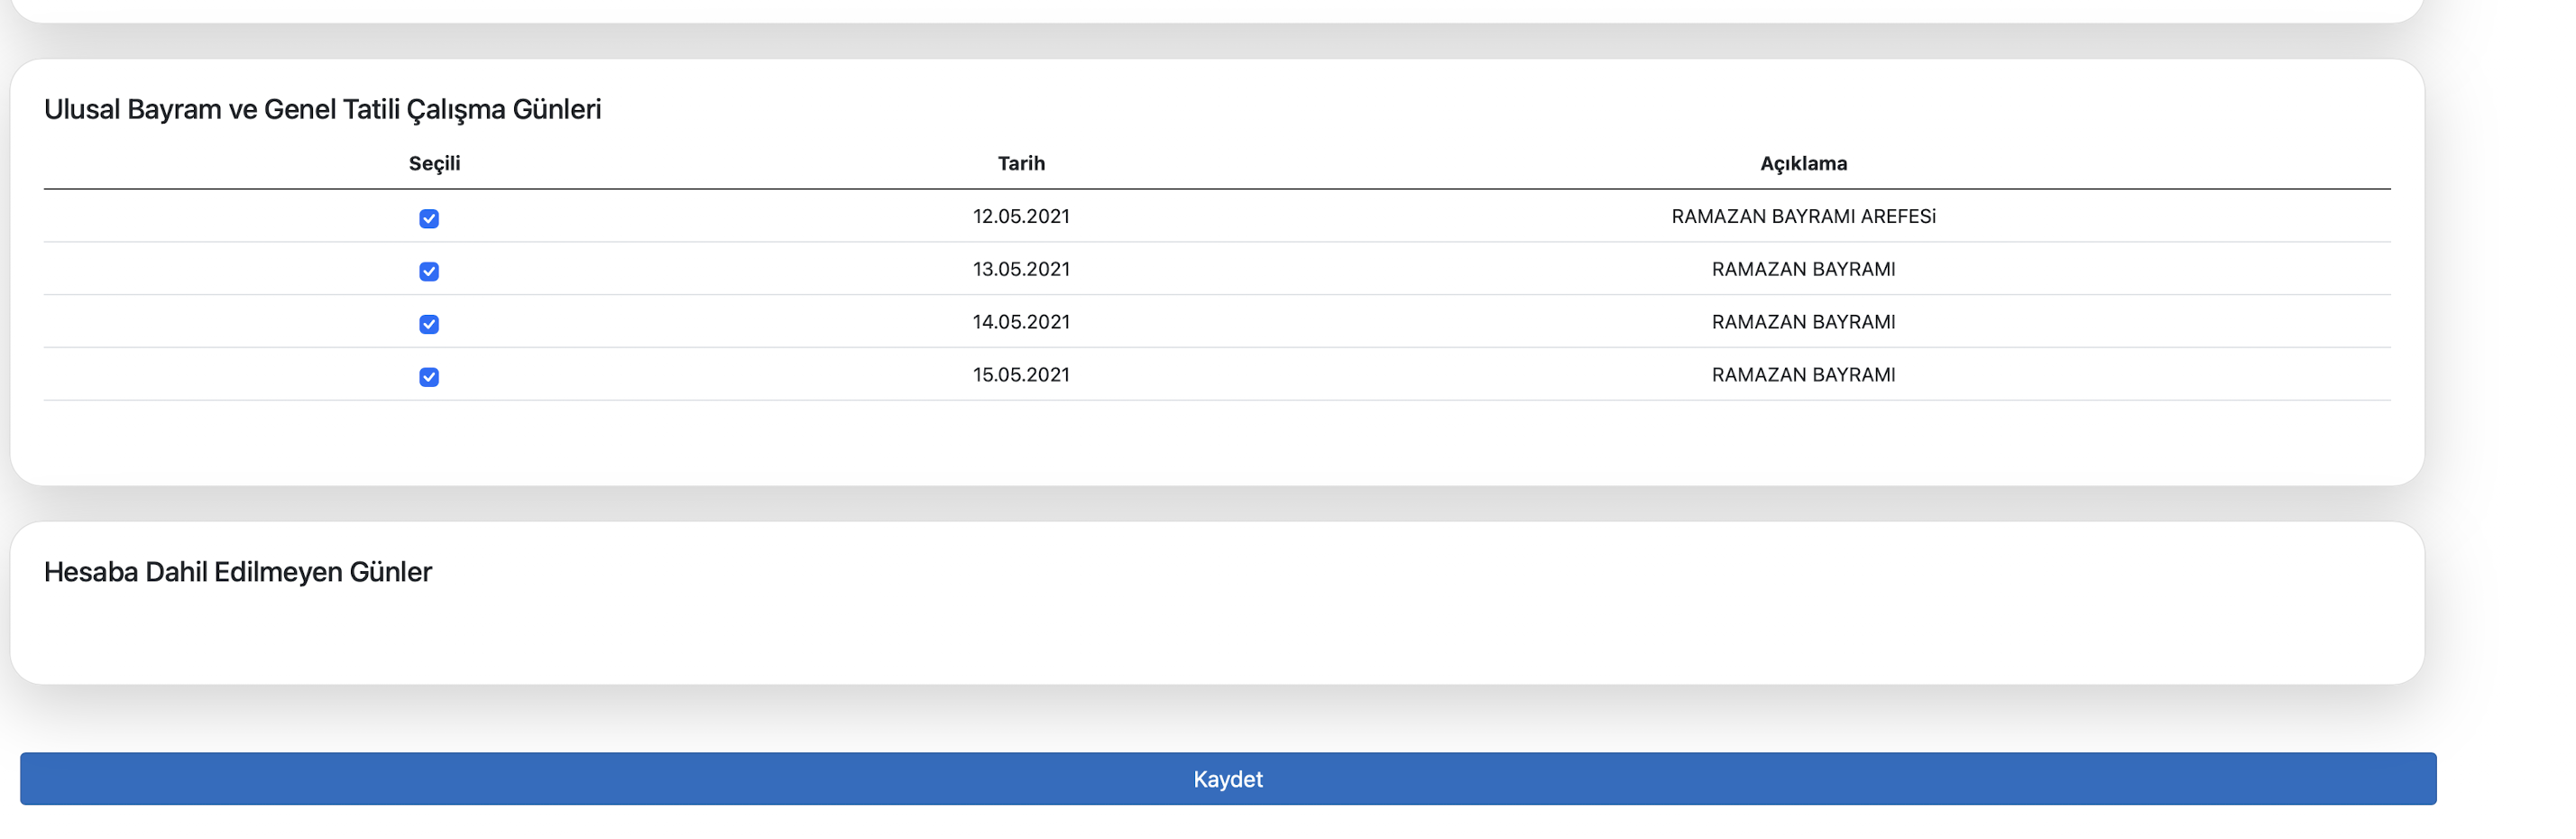
Task: Click the Açıklama column header
Action: click(1803, 164)
